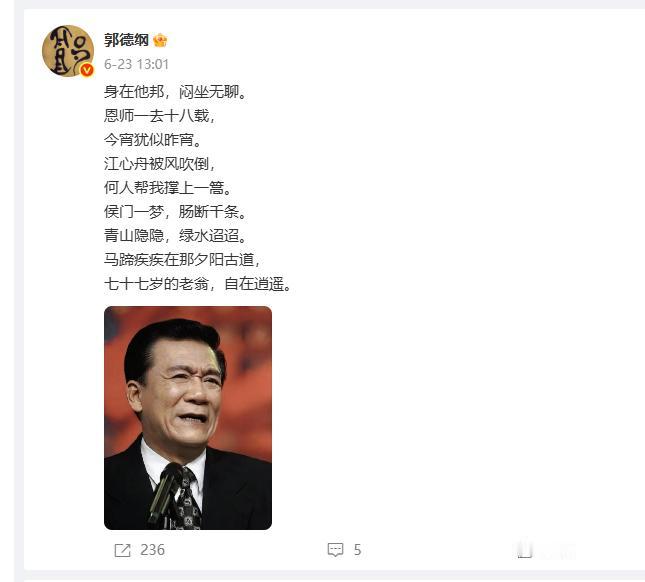
Task: Click the line 马蹄疾疾在那夕阳古道
Action: 182,260
